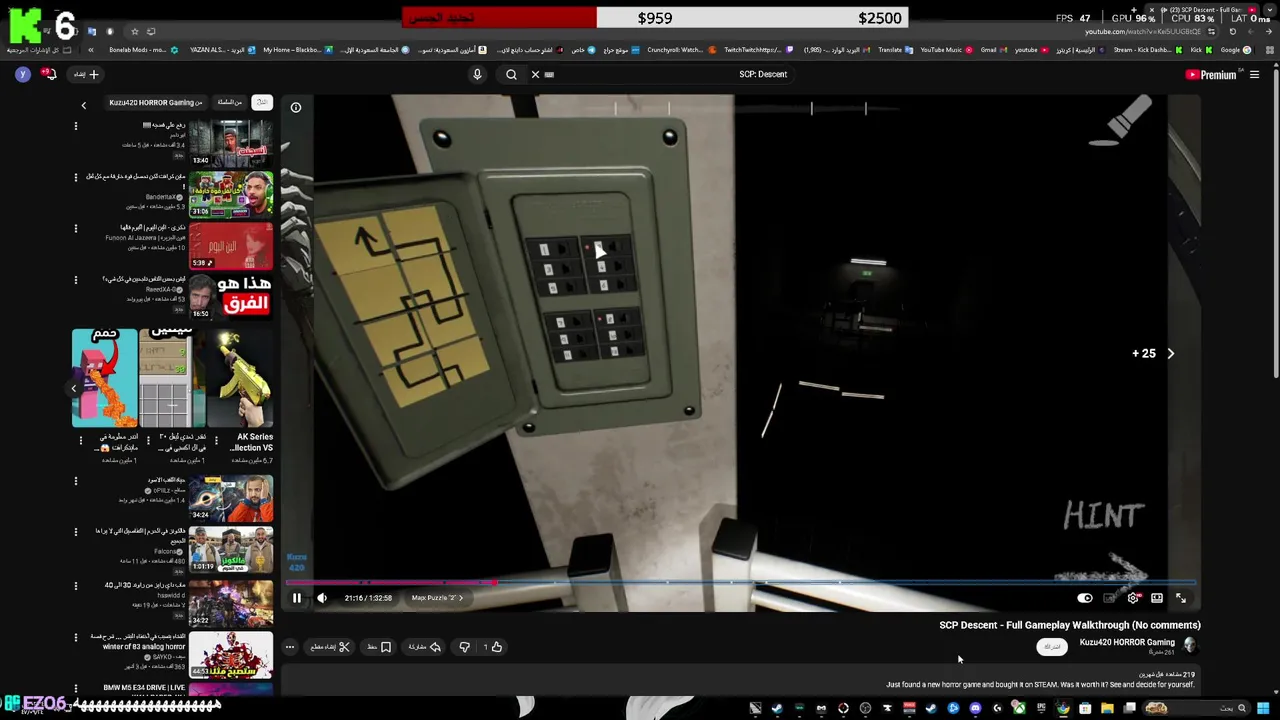
Task: Open options menu for 31:06 video
Action: (x=75, y=177)
